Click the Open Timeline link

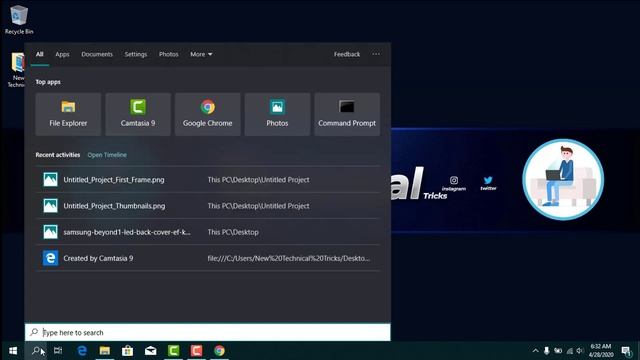pyautogui.click(x=107, y=155)
